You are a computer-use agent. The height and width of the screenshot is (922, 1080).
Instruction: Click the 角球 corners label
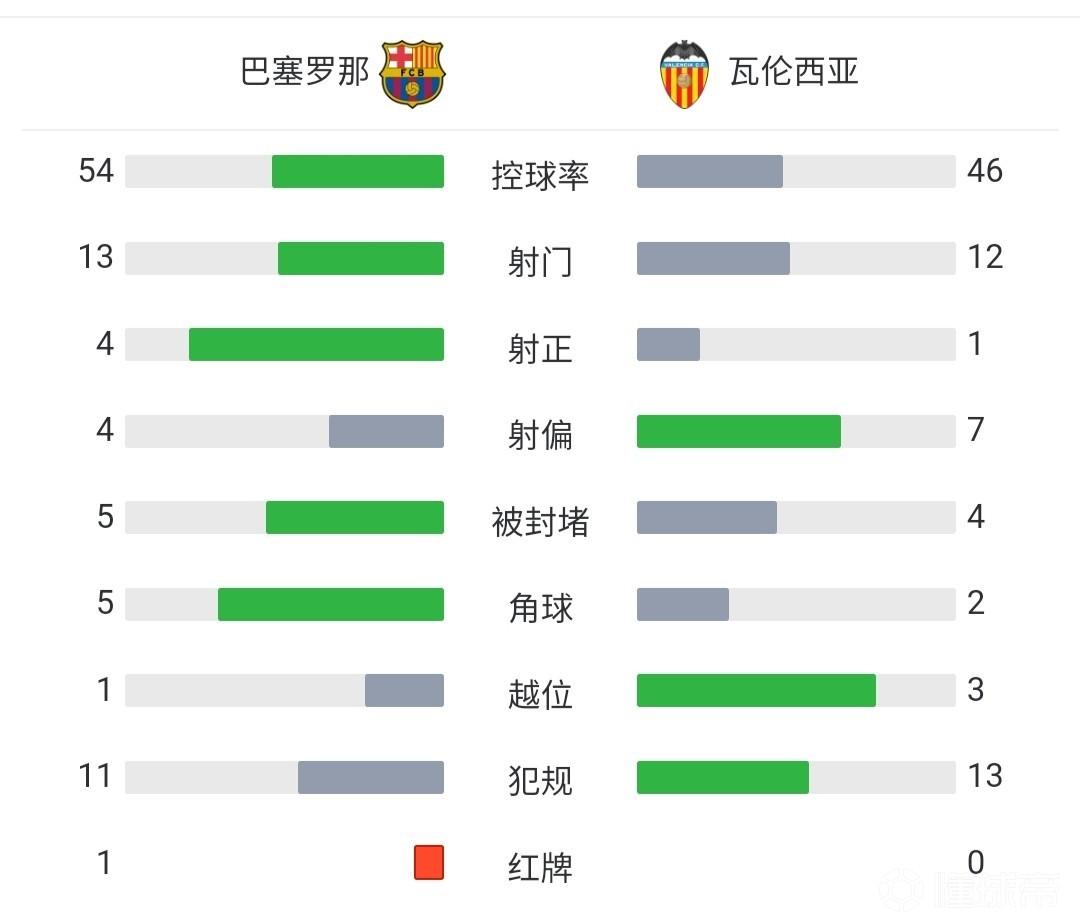coord(540,607)
